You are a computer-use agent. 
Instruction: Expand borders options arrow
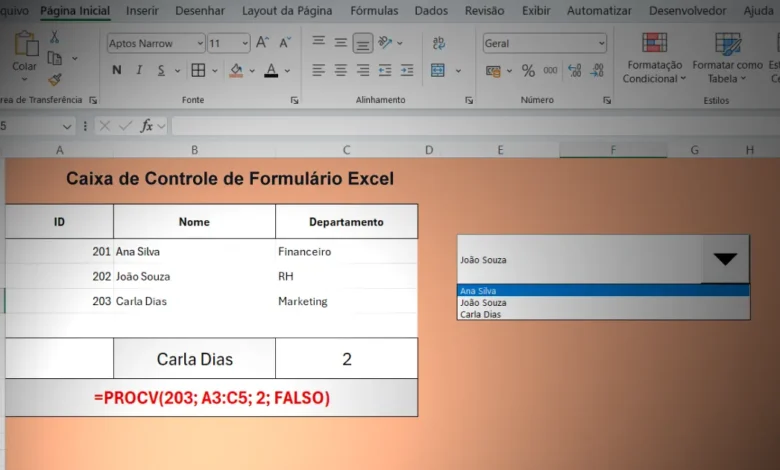pos(214,71)
